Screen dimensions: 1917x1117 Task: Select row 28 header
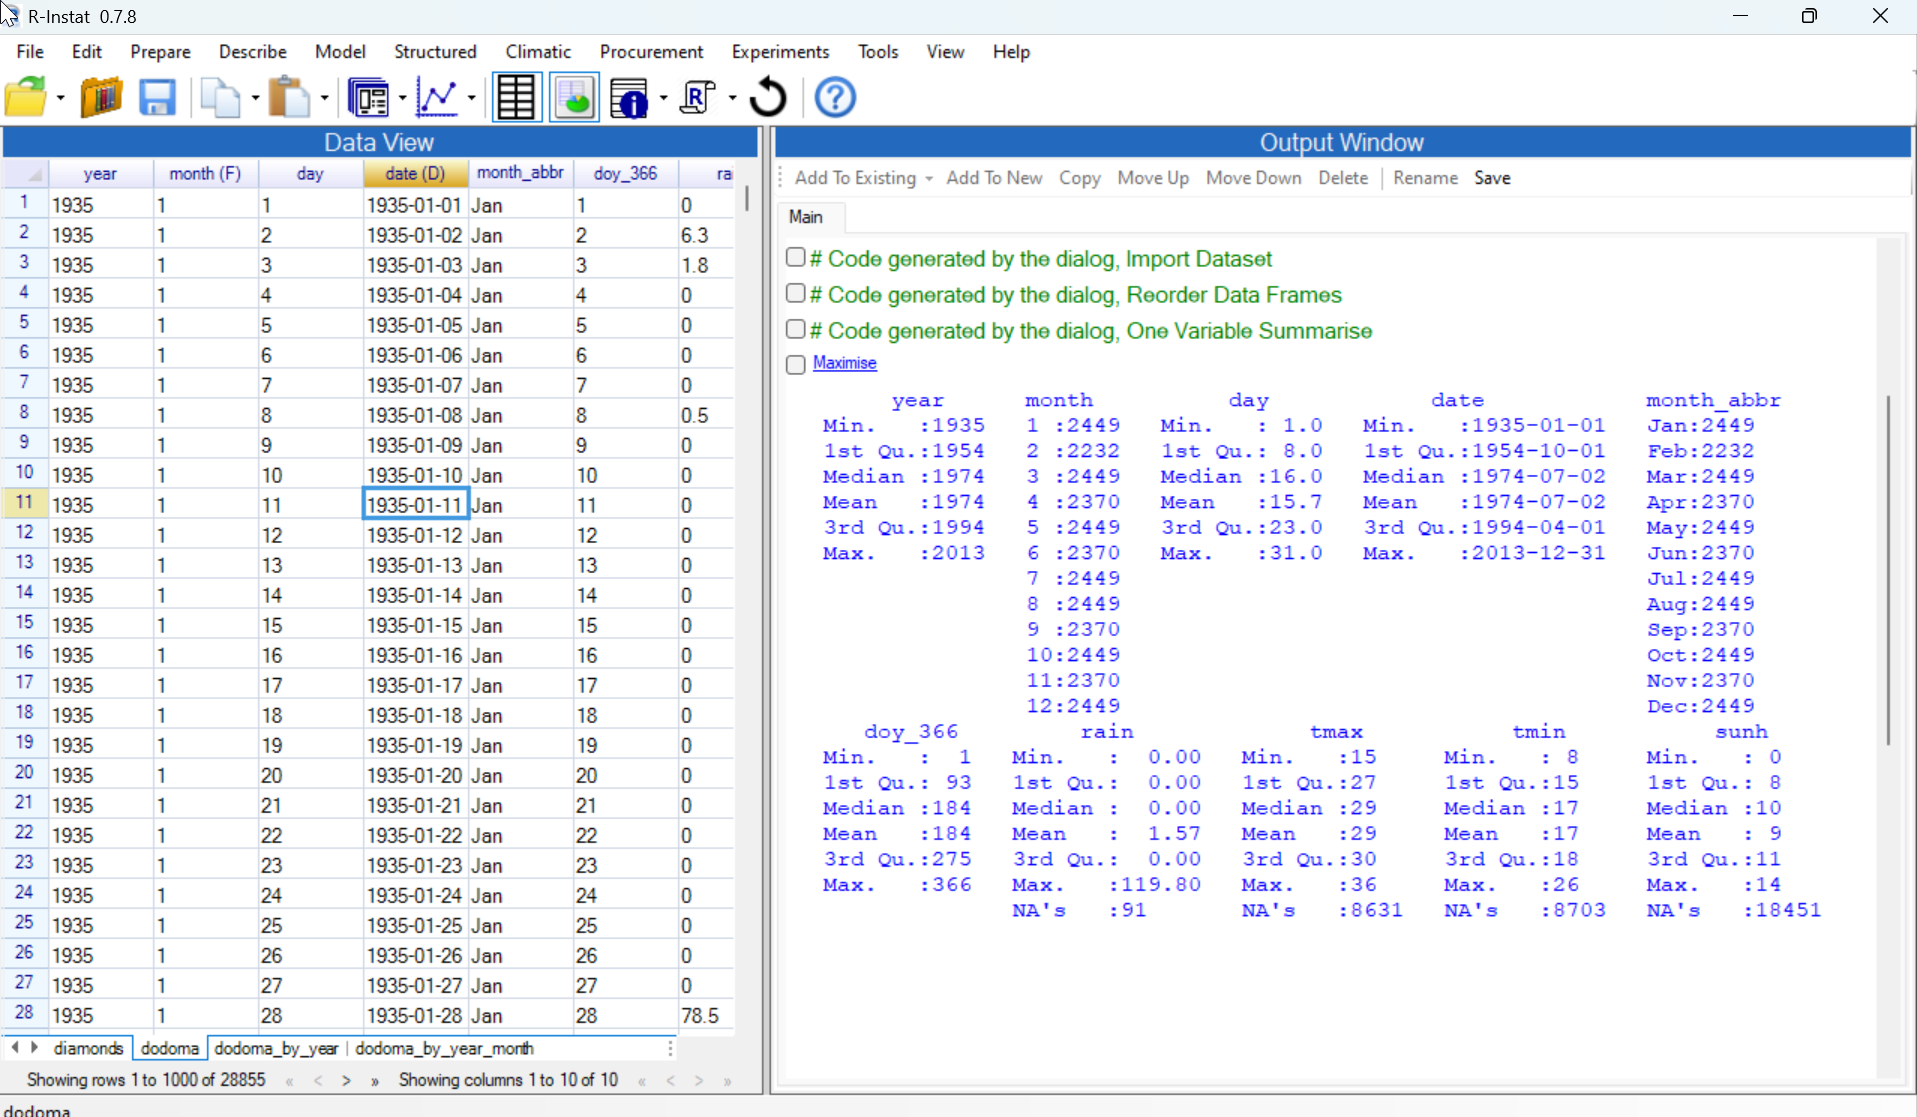[x=25, y=1014]
